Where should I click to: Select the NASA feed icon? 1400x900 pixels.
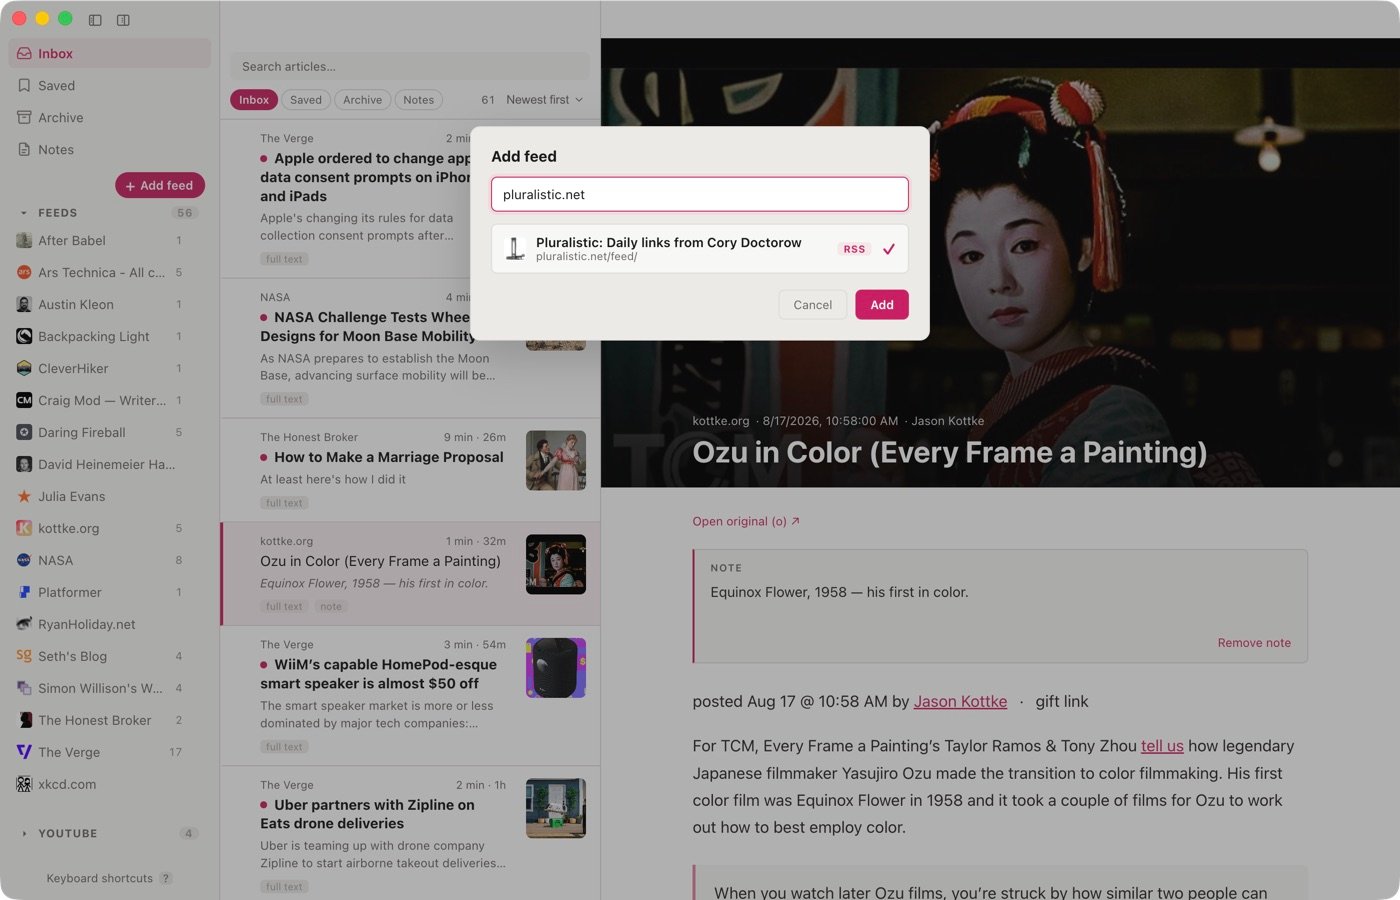tap(24, 561)
